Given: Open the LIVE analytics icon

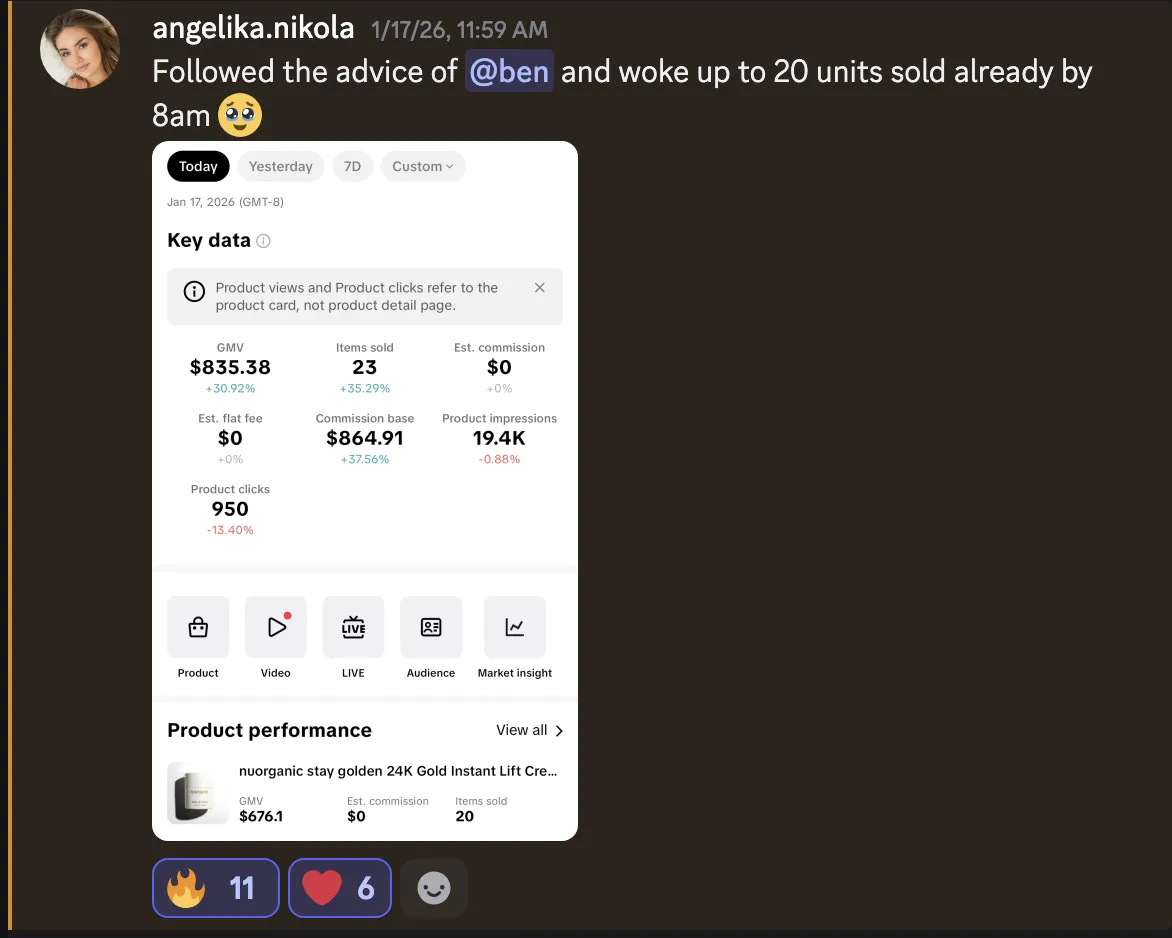Looking at the screenshot, I should (354, 627).
